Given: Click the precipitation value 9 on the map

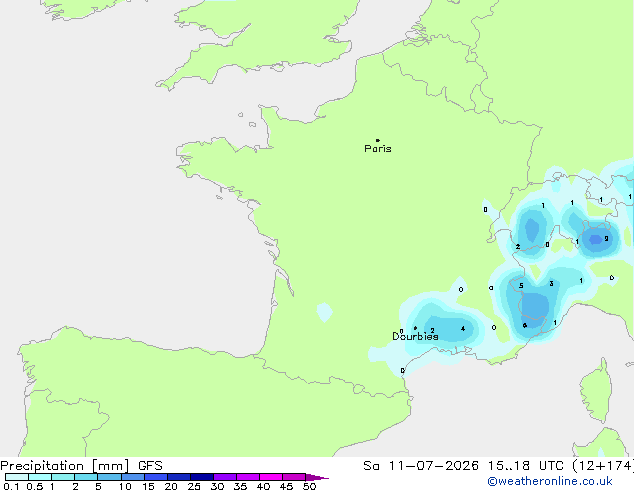Looking at the screenshot, I should 606,239.
